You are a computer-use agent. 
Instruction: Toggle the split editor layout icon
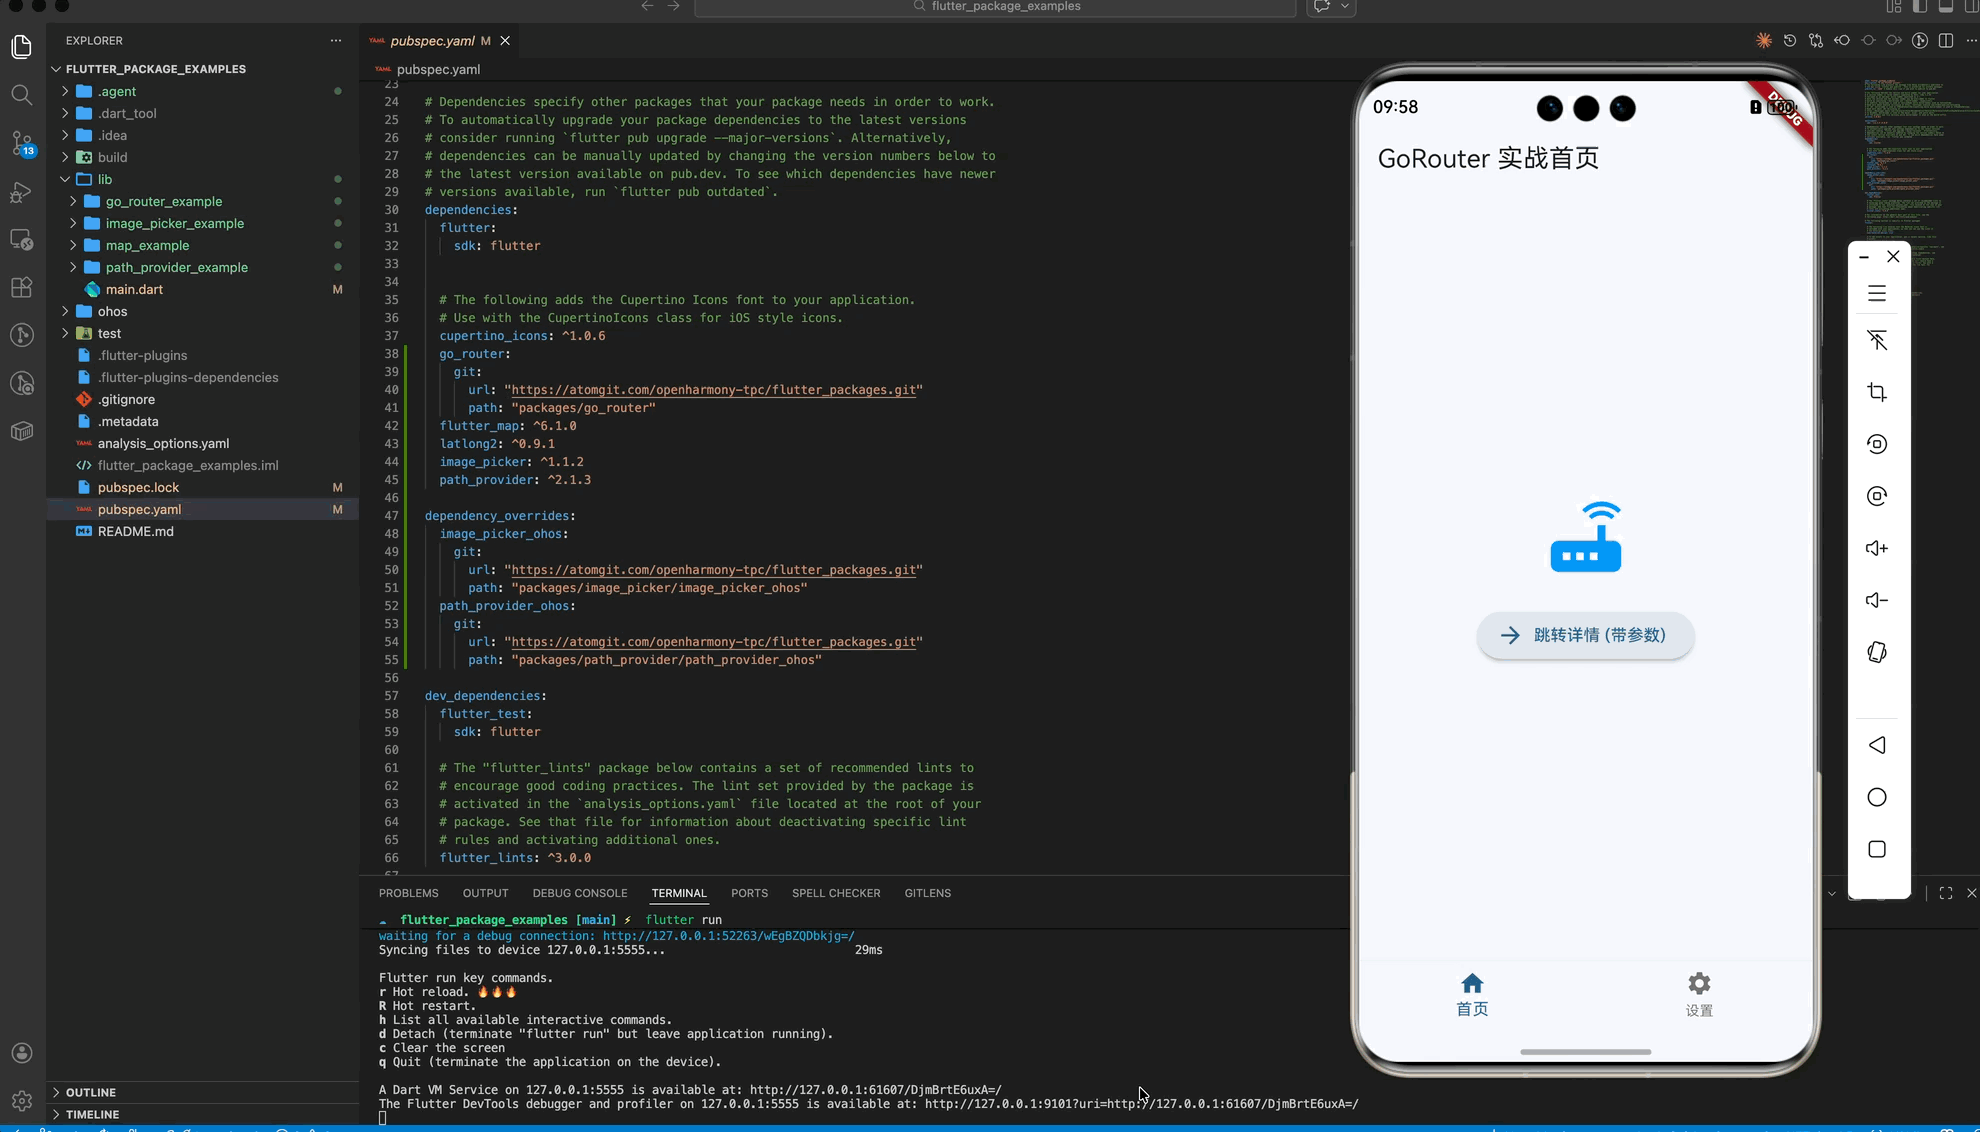pyautogui.click(x=1946, y=41)
